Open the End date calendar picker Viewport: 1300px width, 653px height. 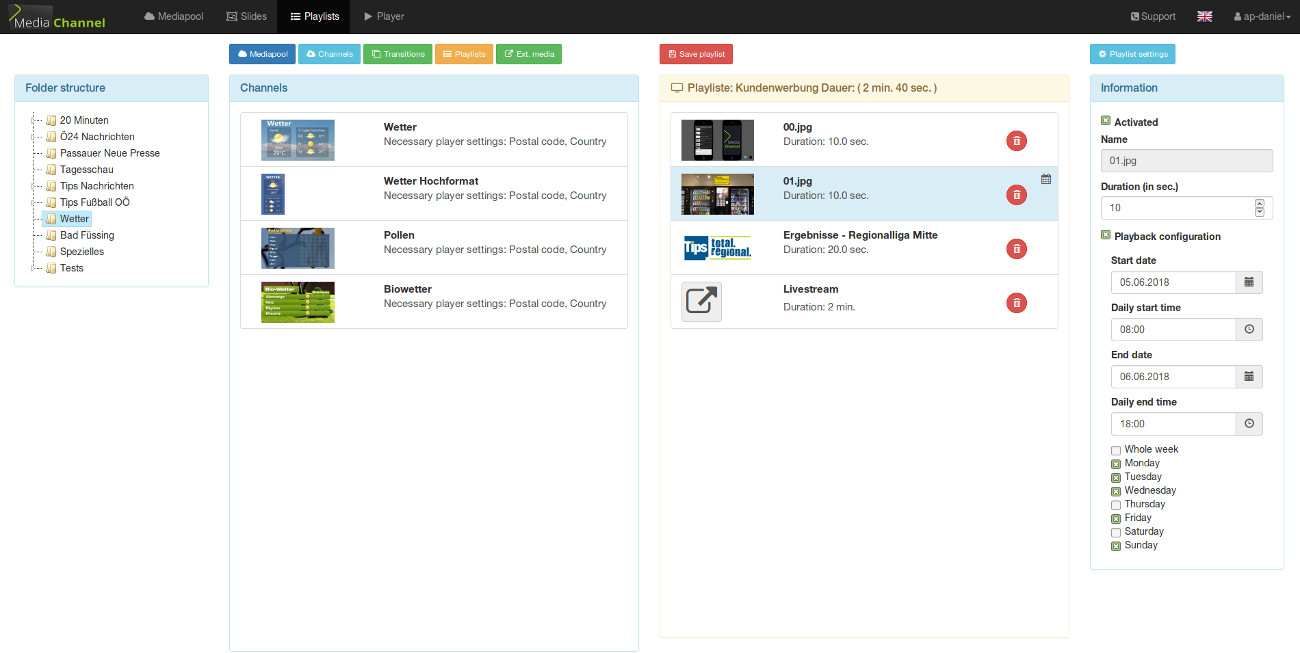tap(1248, 377)
